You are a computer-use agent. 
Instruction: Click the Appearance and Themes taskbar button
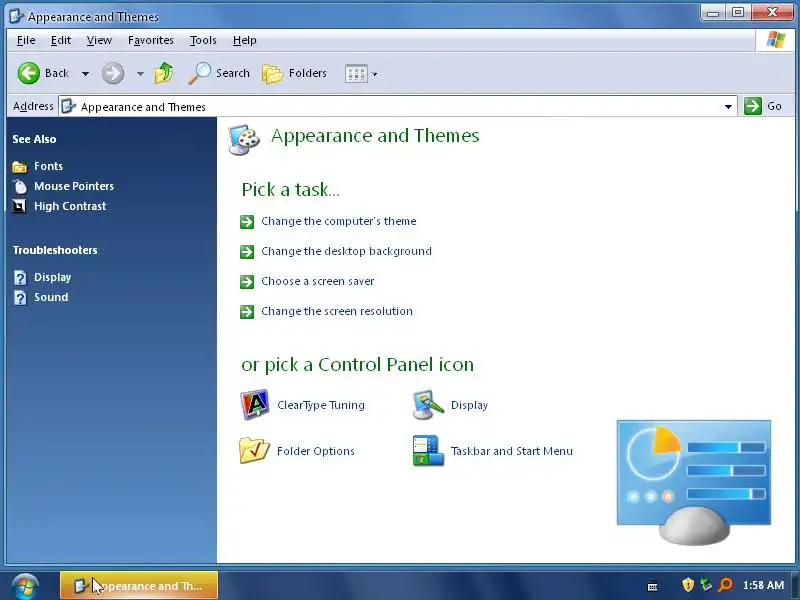click(x=139, y=586)
